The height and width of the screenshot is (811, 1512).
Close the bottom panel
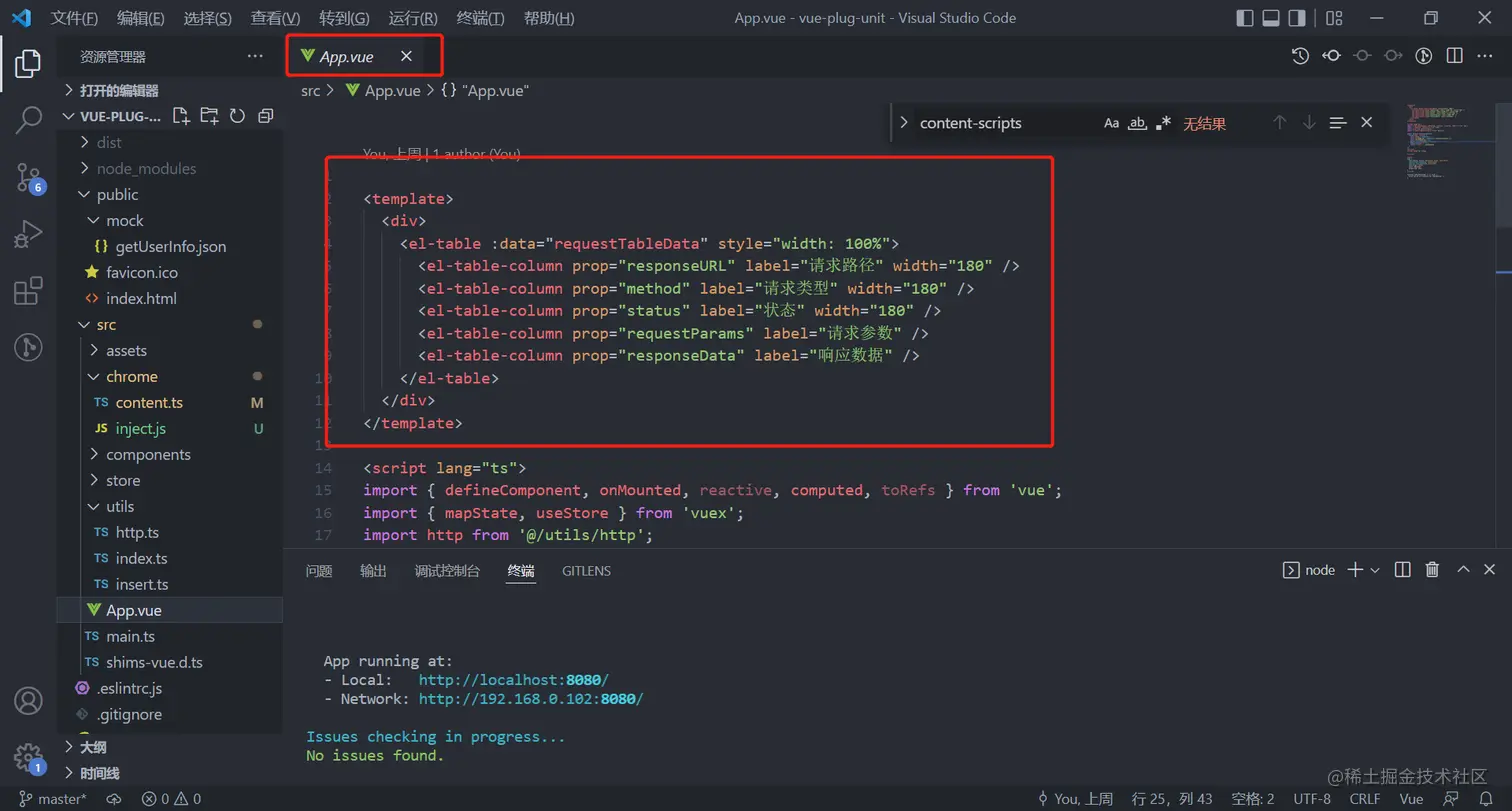tap(1491, 570)
